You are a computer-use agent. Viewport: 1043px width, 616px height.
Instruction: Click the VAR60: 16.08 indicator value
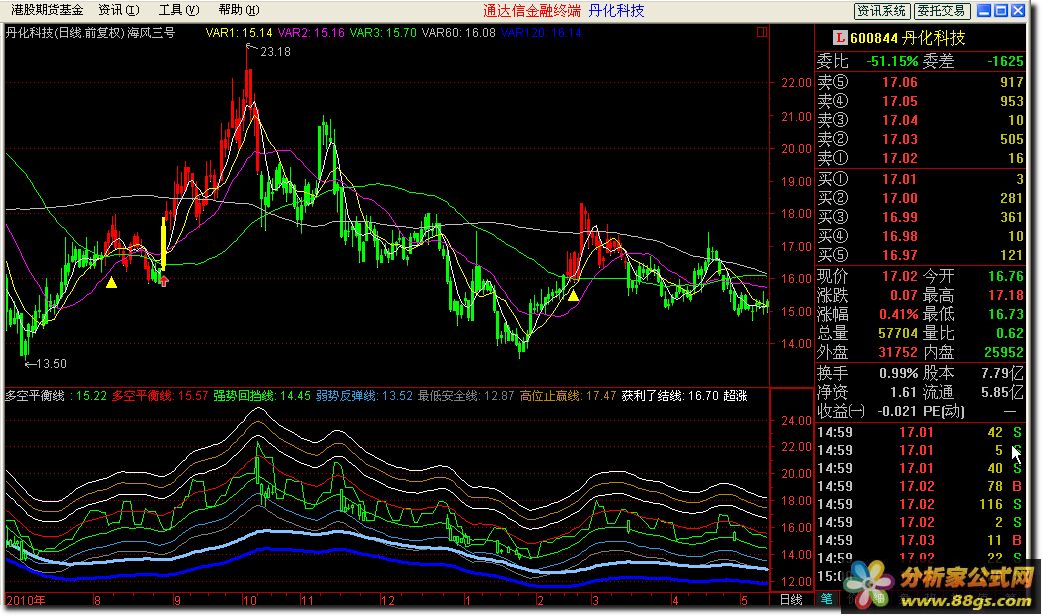458,32
